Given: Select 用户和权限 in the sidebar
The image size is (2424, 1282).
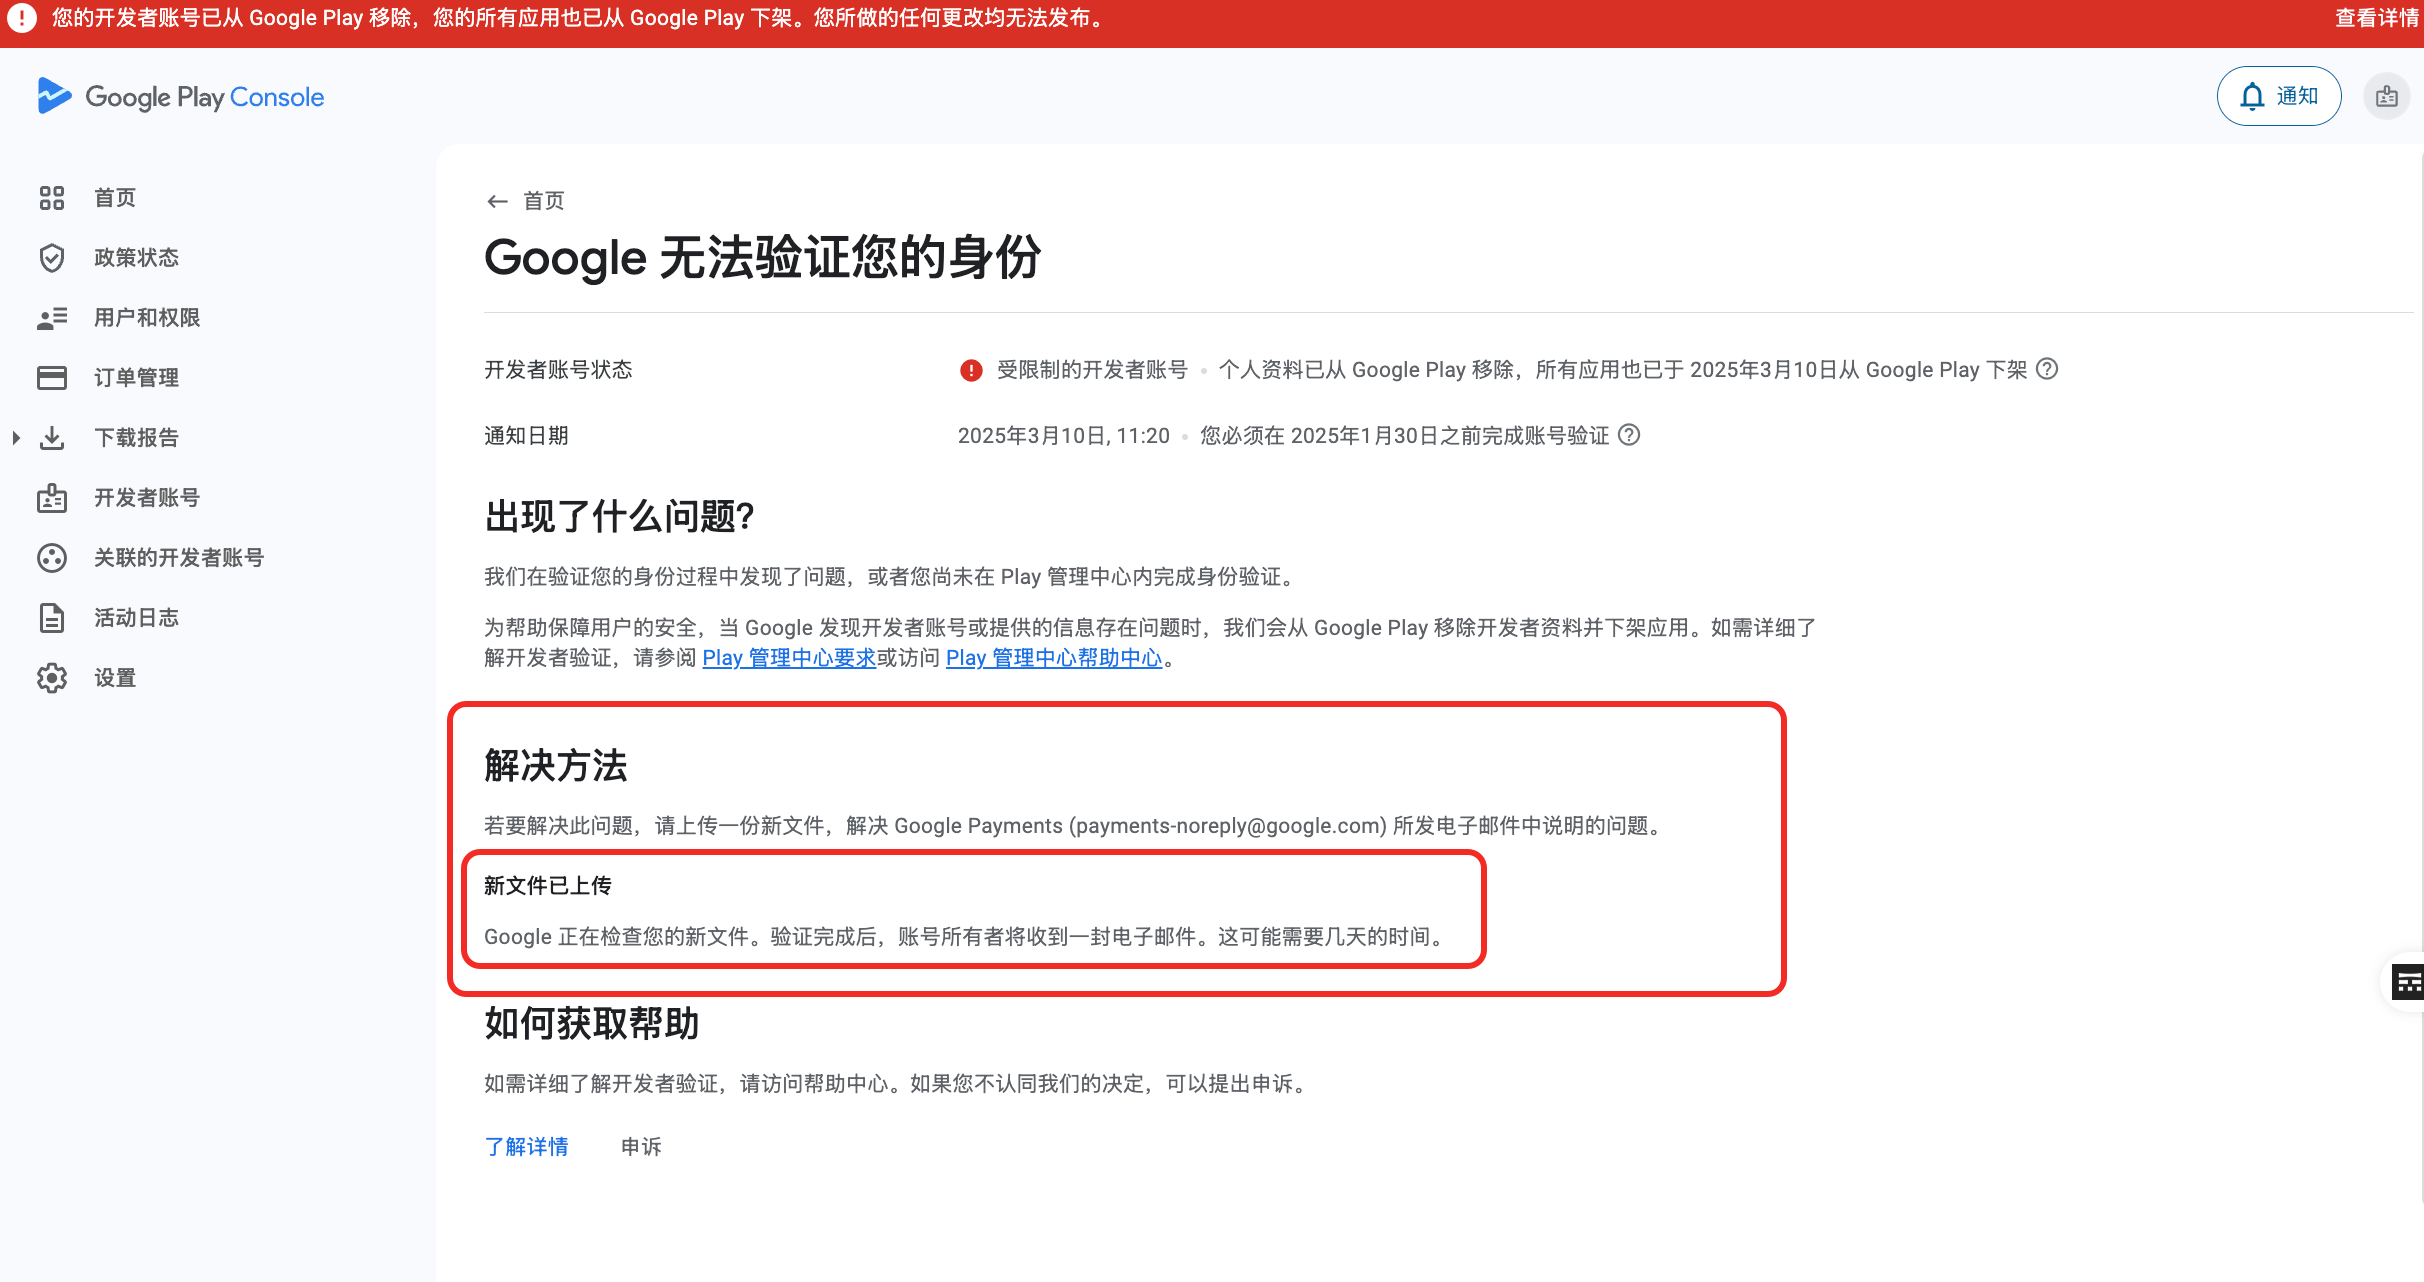Looking at the screenshot, I should (x=146, y=317).
